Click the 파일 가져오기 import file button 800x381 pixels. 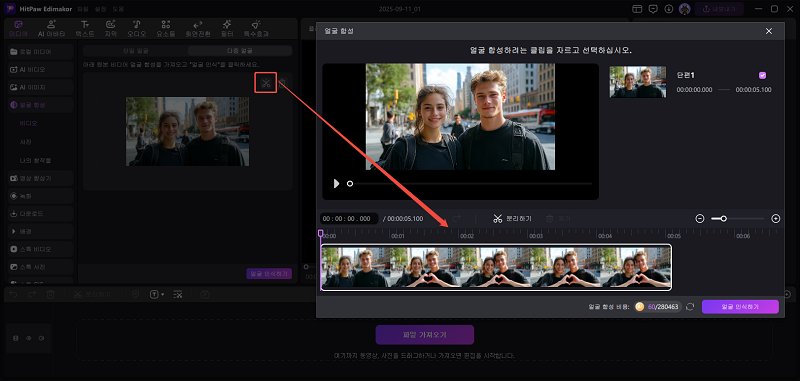click(x=424, y=335)
